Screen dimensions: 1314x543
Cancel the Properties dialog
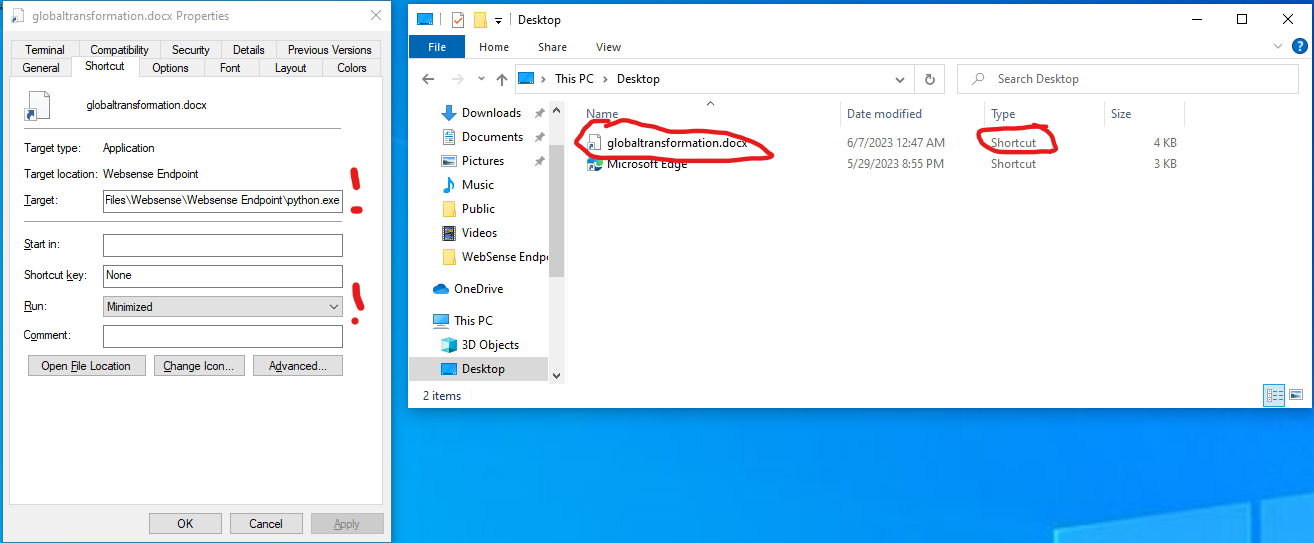[266, 524]
